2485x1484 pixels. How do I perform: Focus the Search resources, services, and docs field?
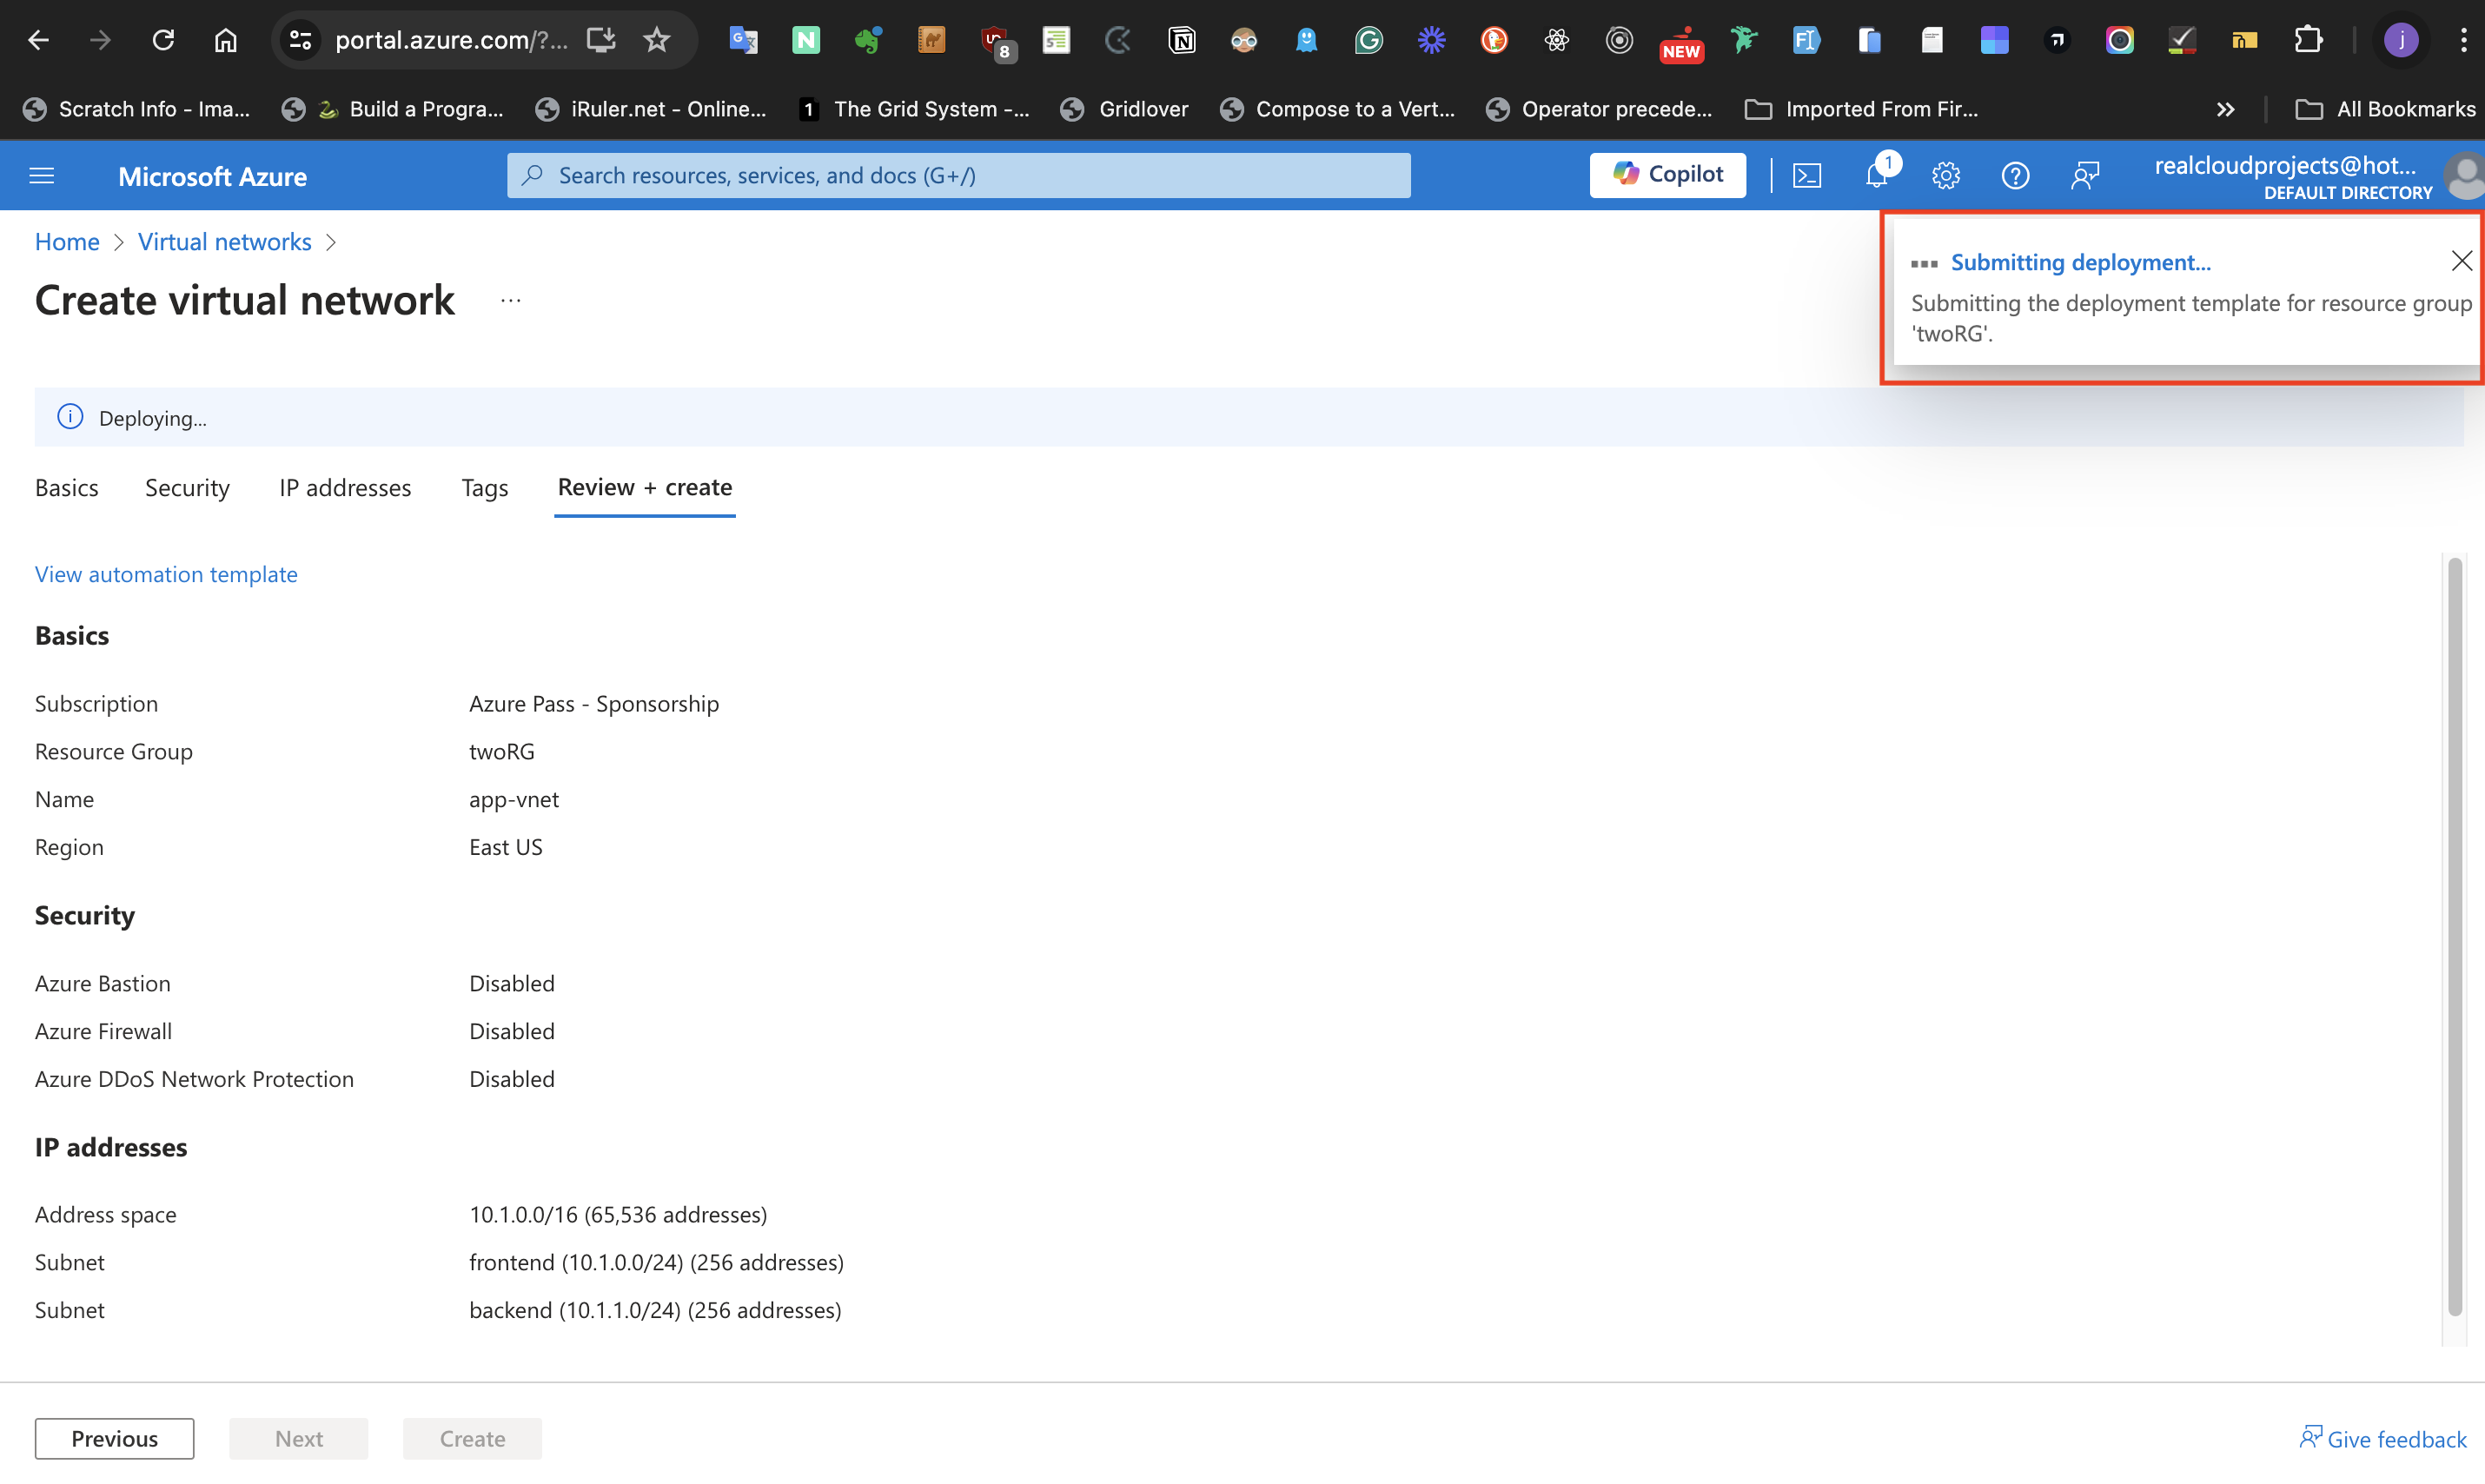click(958, 175)
